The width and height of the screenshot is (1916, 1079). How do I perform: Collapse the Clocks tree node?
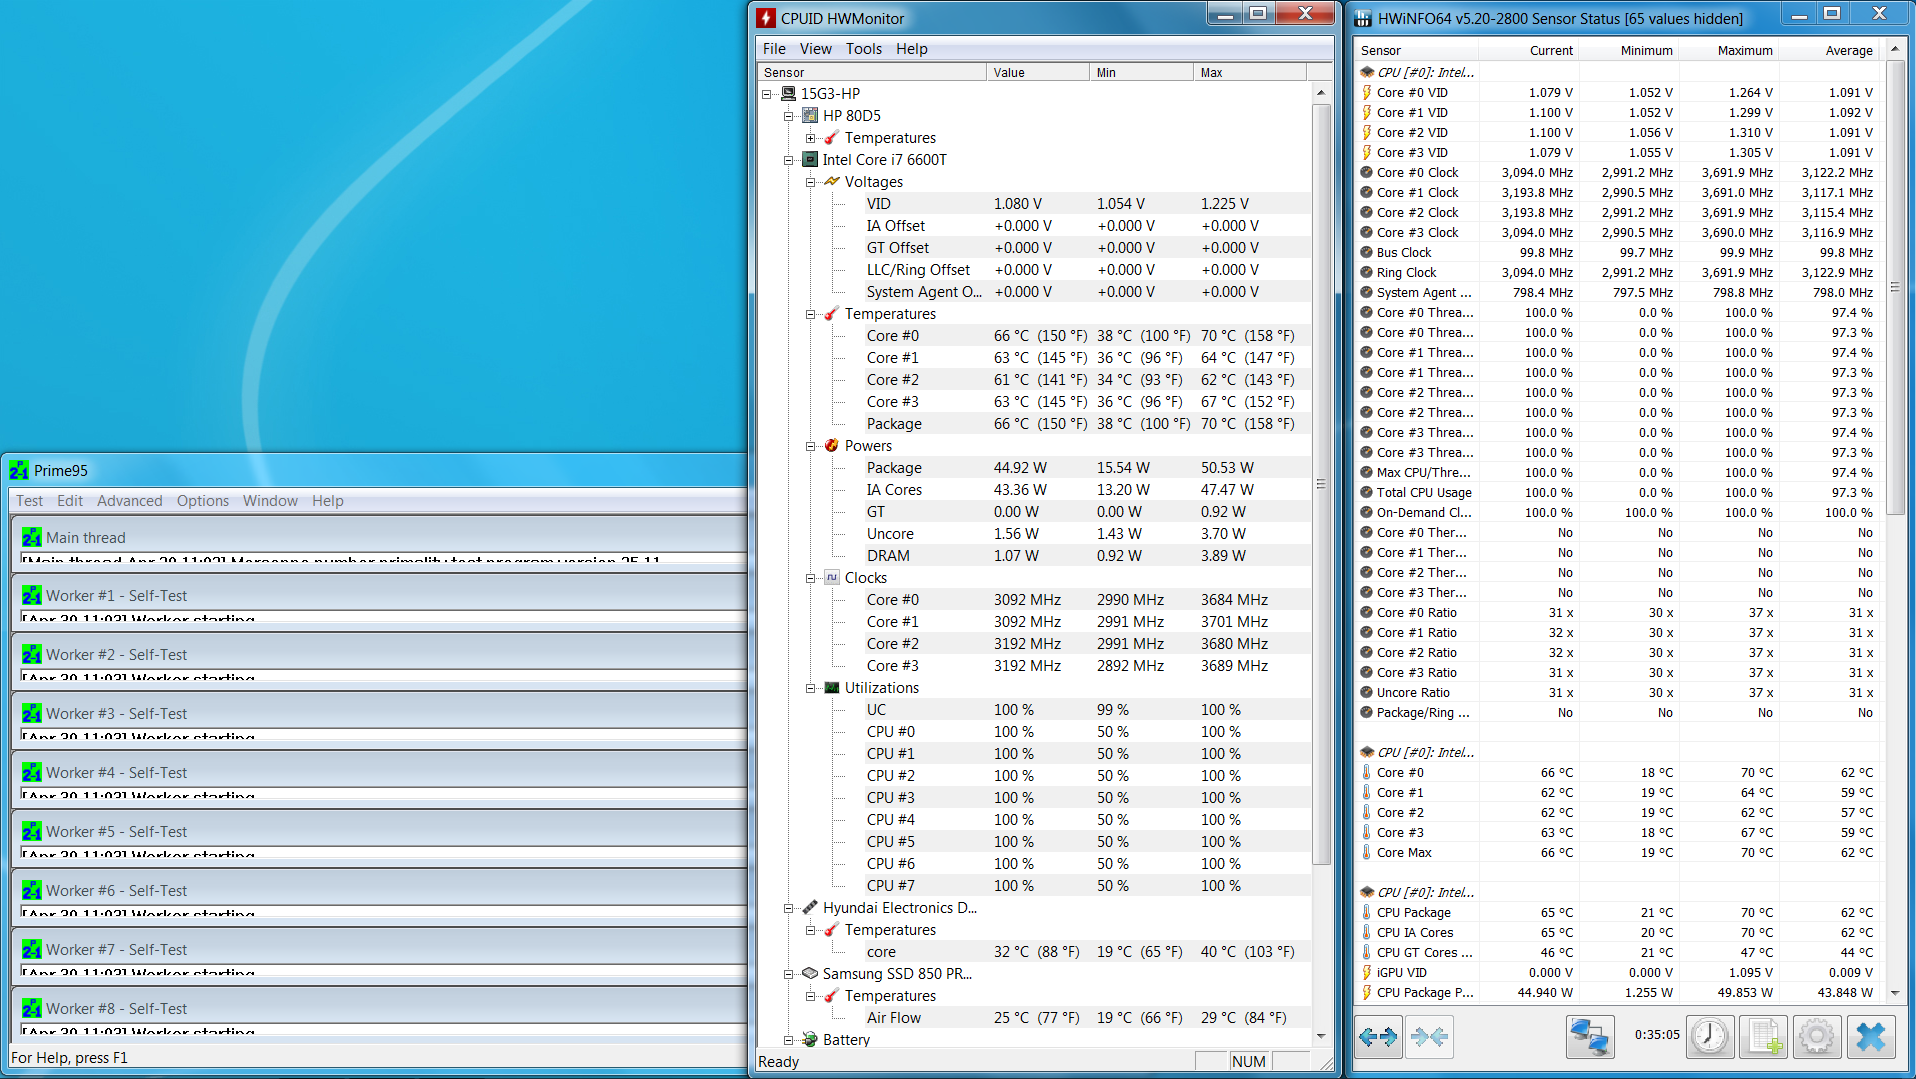pyautogui.click(x=811, y=578)
